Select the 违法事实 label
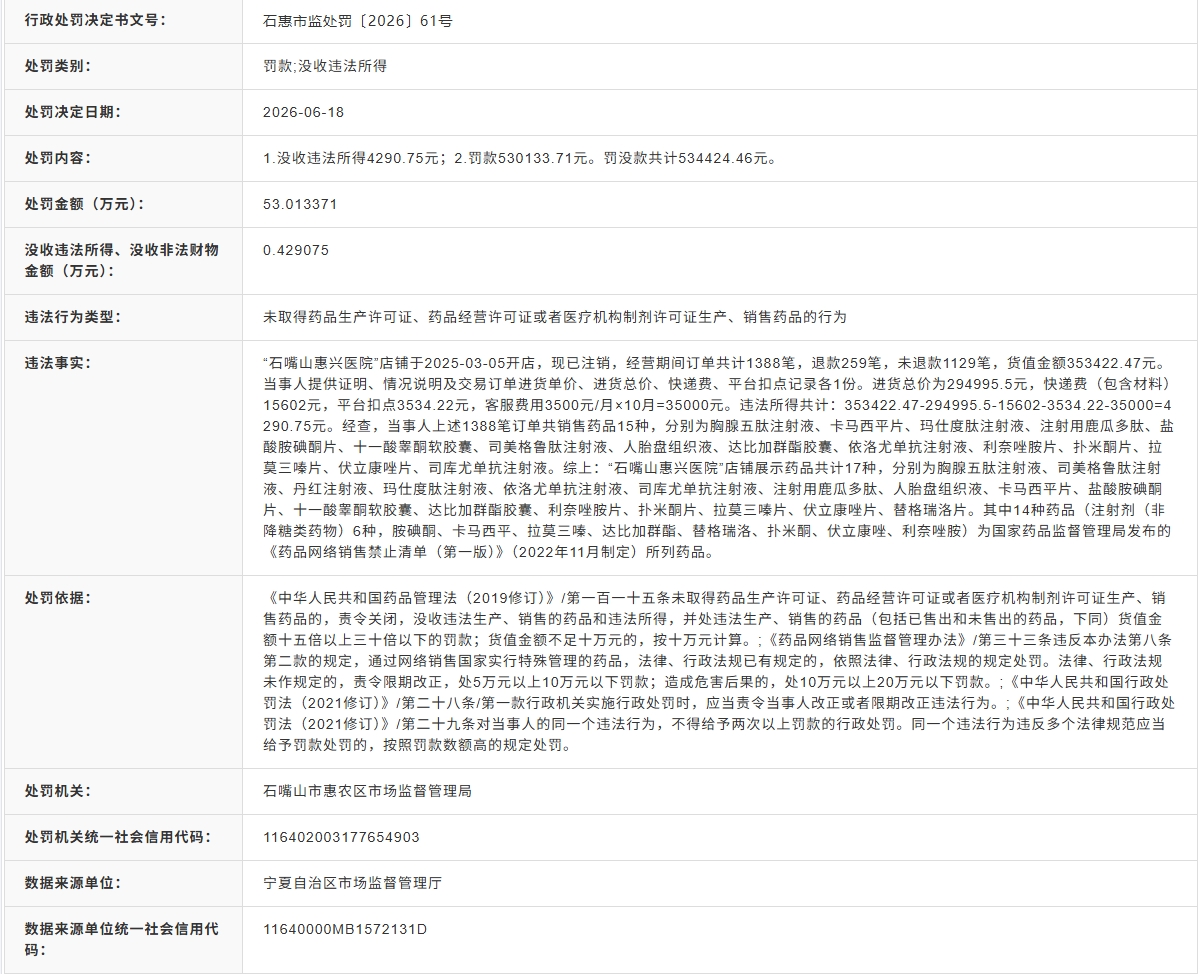Image resolution: width=1200 pixels, height=974 pixels. (58, 363)
